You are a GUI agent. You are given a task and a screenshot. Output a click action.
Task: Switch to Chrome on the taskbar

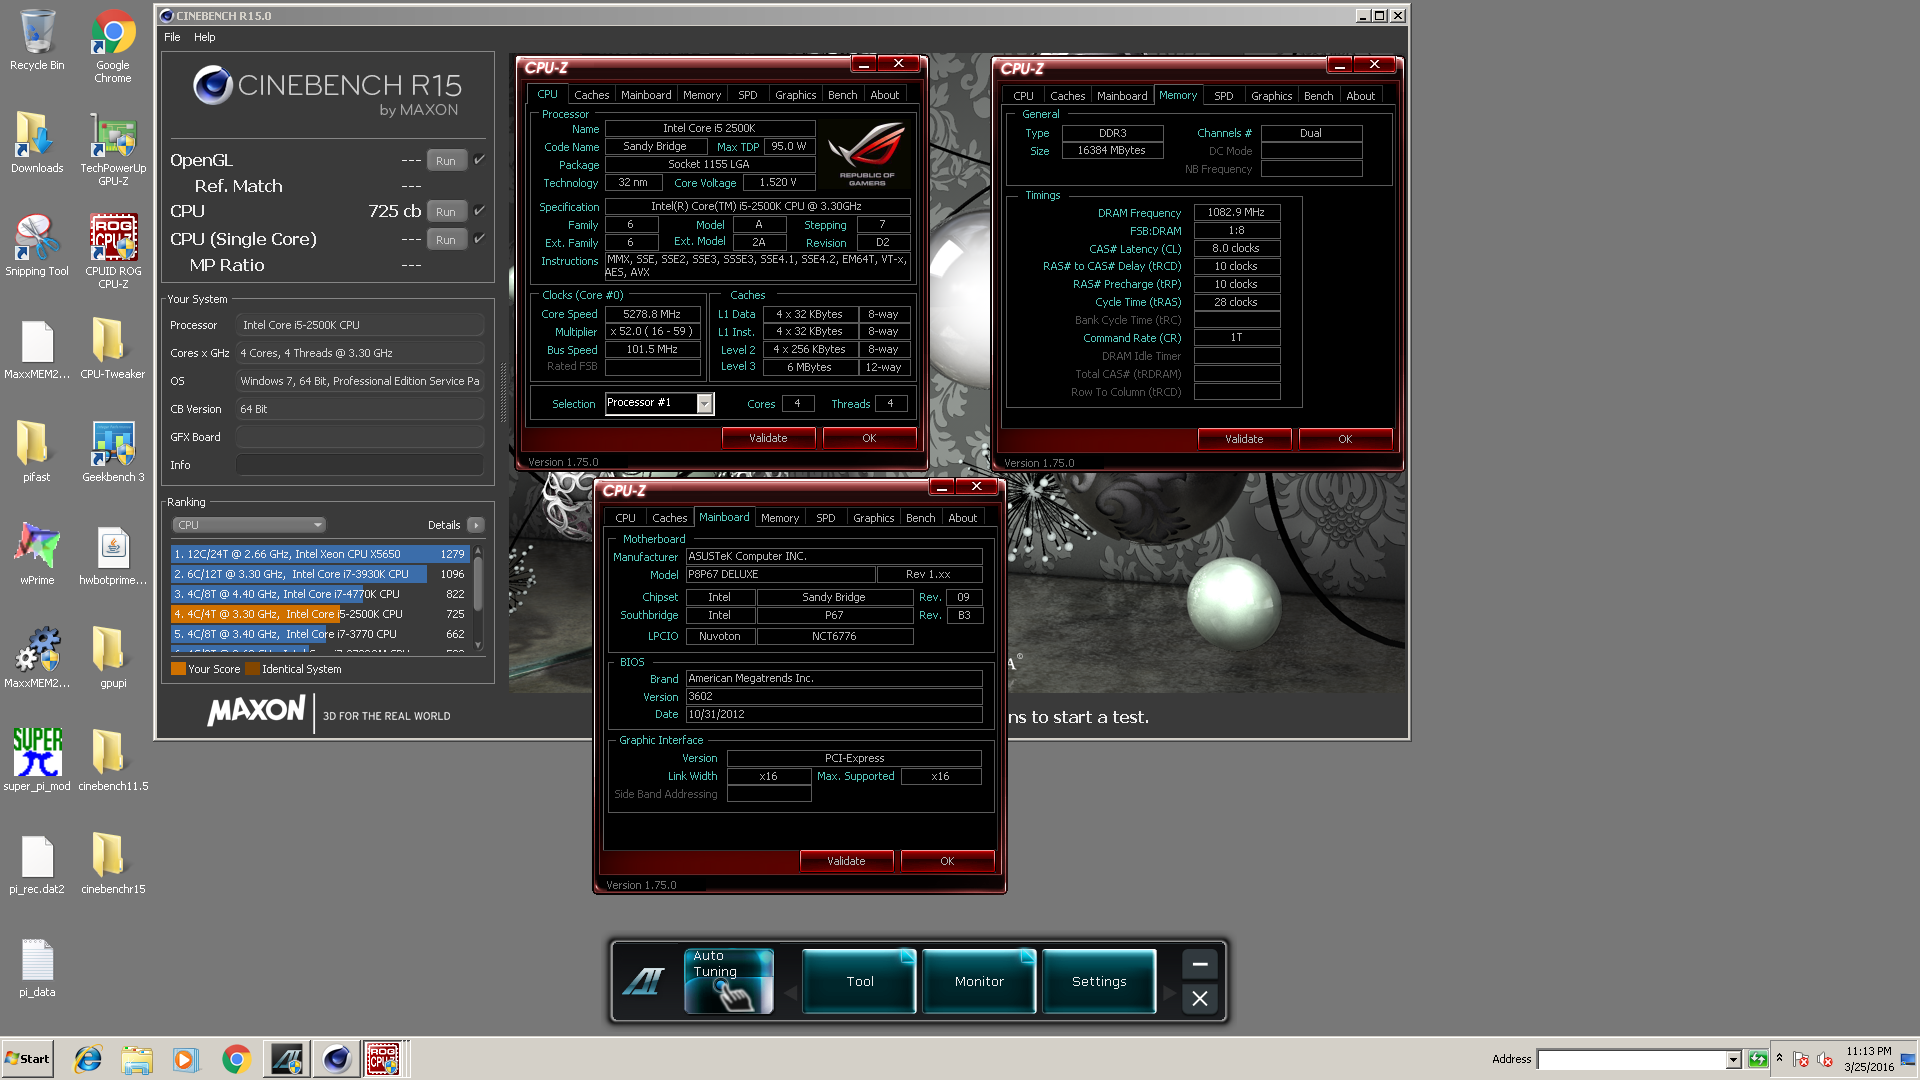[x=236, y=1059]
